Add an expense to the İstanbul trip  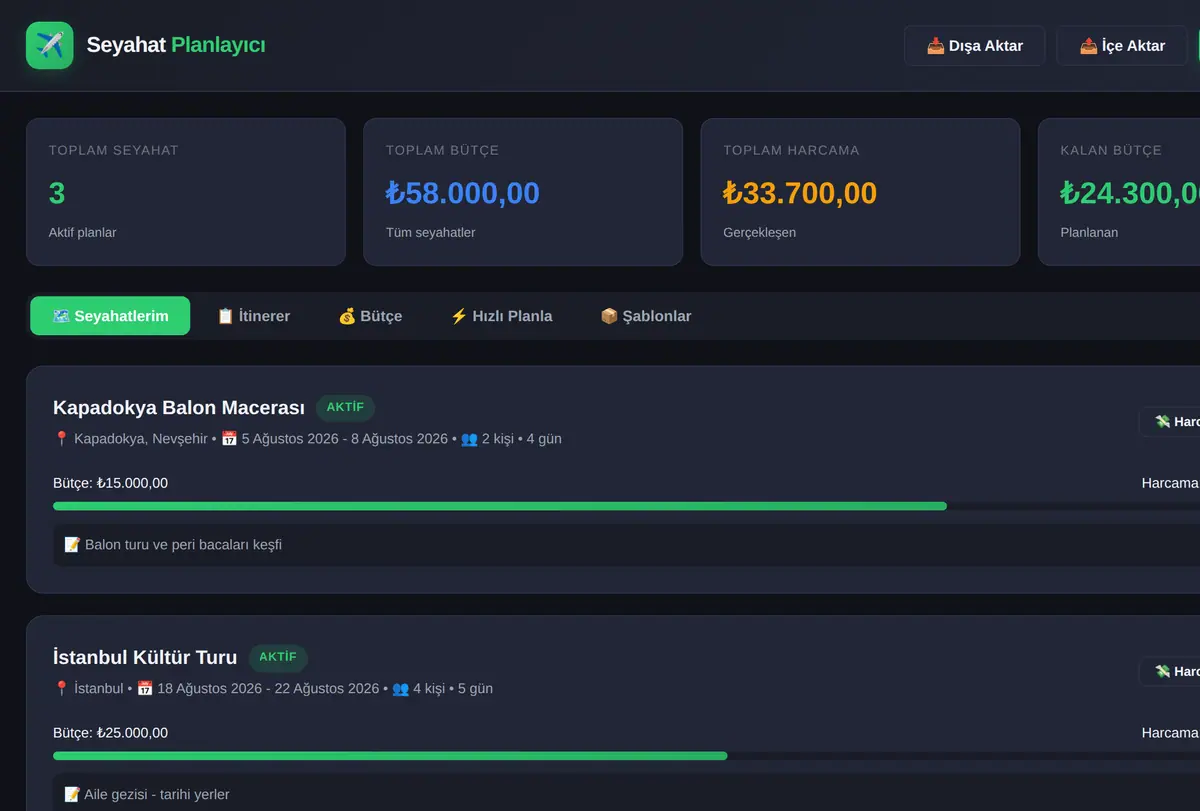[1170, 672]
